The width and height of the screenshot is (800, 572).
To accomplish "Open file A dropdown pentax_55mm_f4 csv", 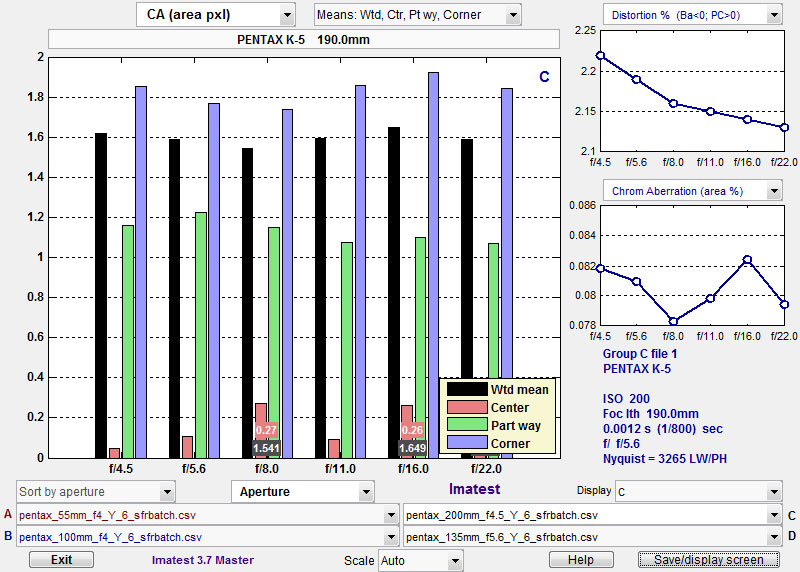I will (x=207, y=515).
